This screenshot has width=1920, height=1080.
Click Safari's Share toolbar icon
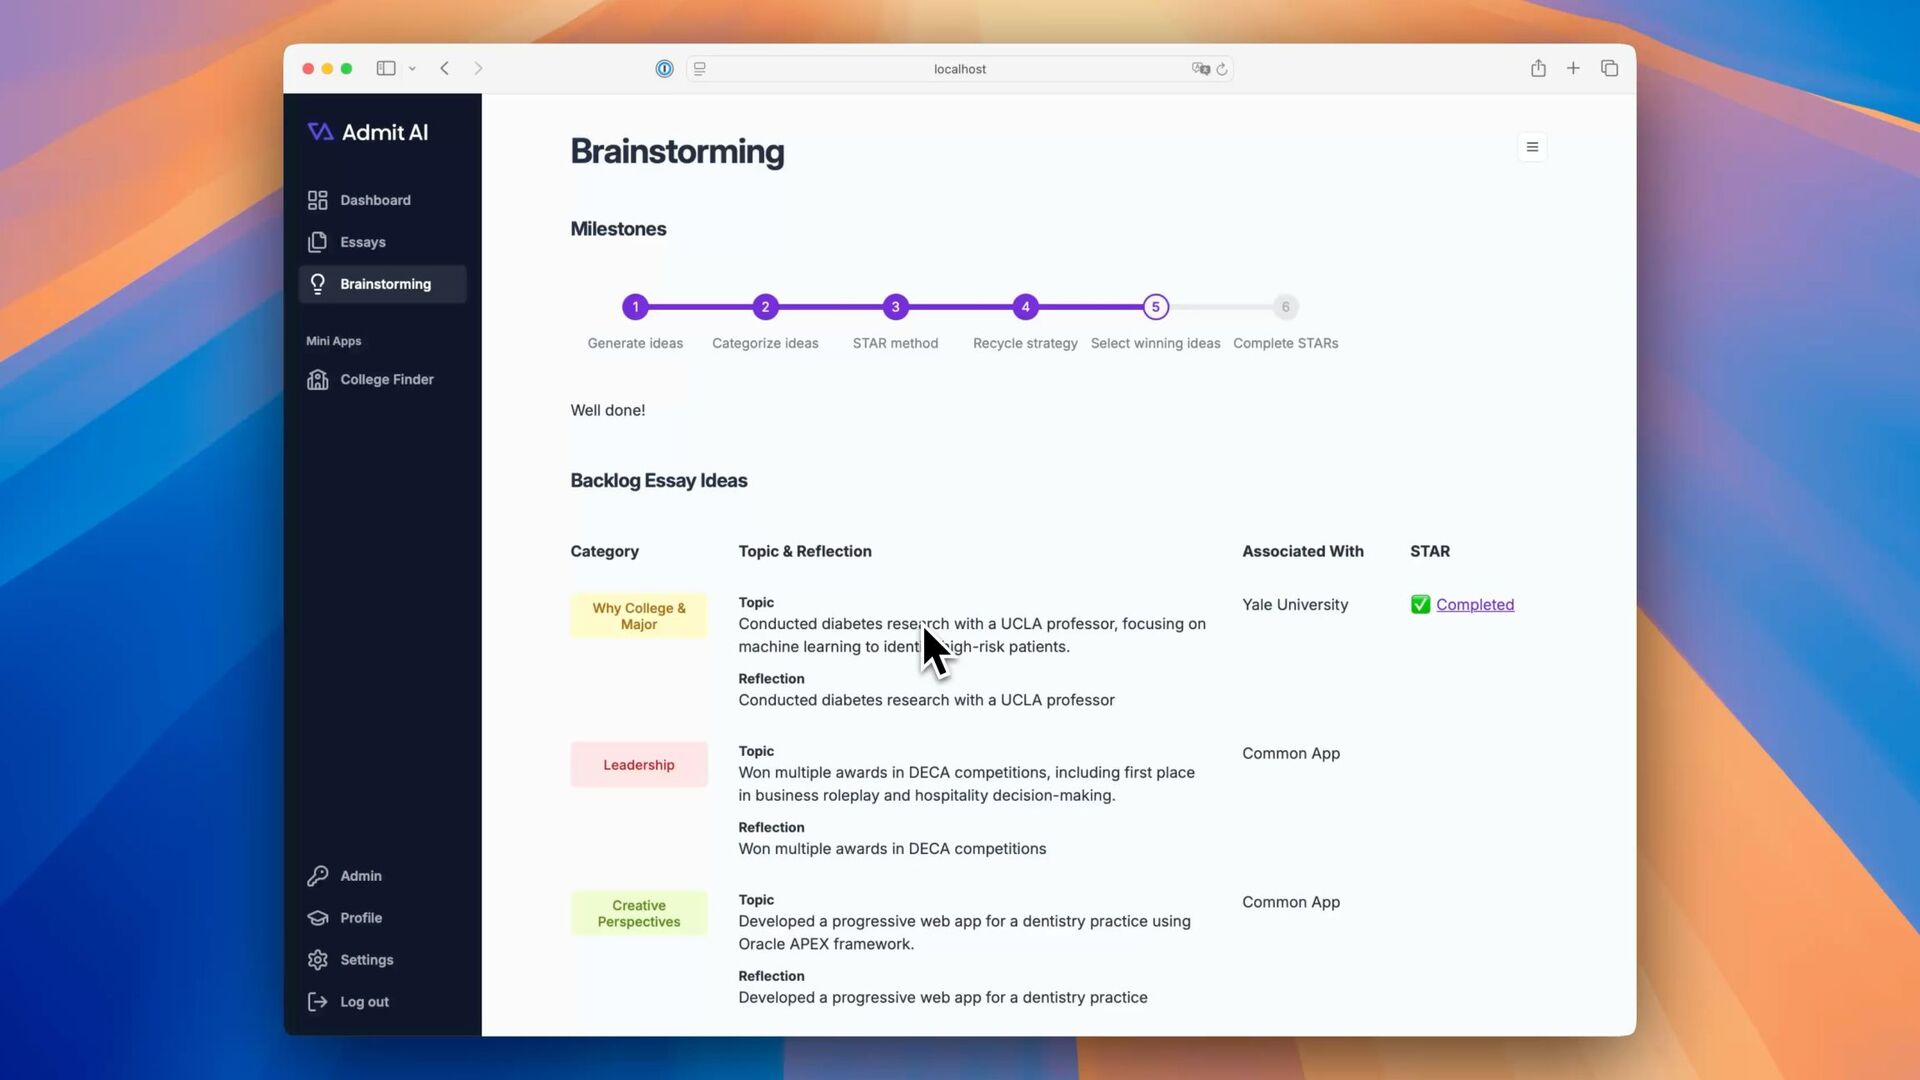[x=1538, y=68]
